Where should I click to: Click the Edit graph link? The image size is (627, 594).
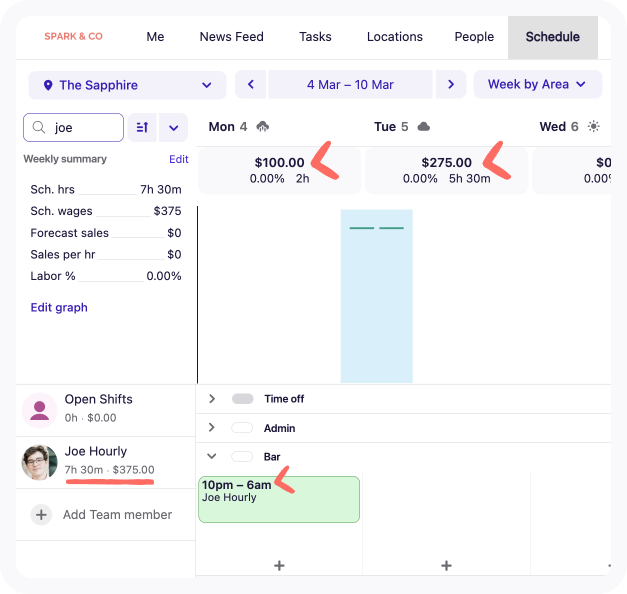click(59, 307)
